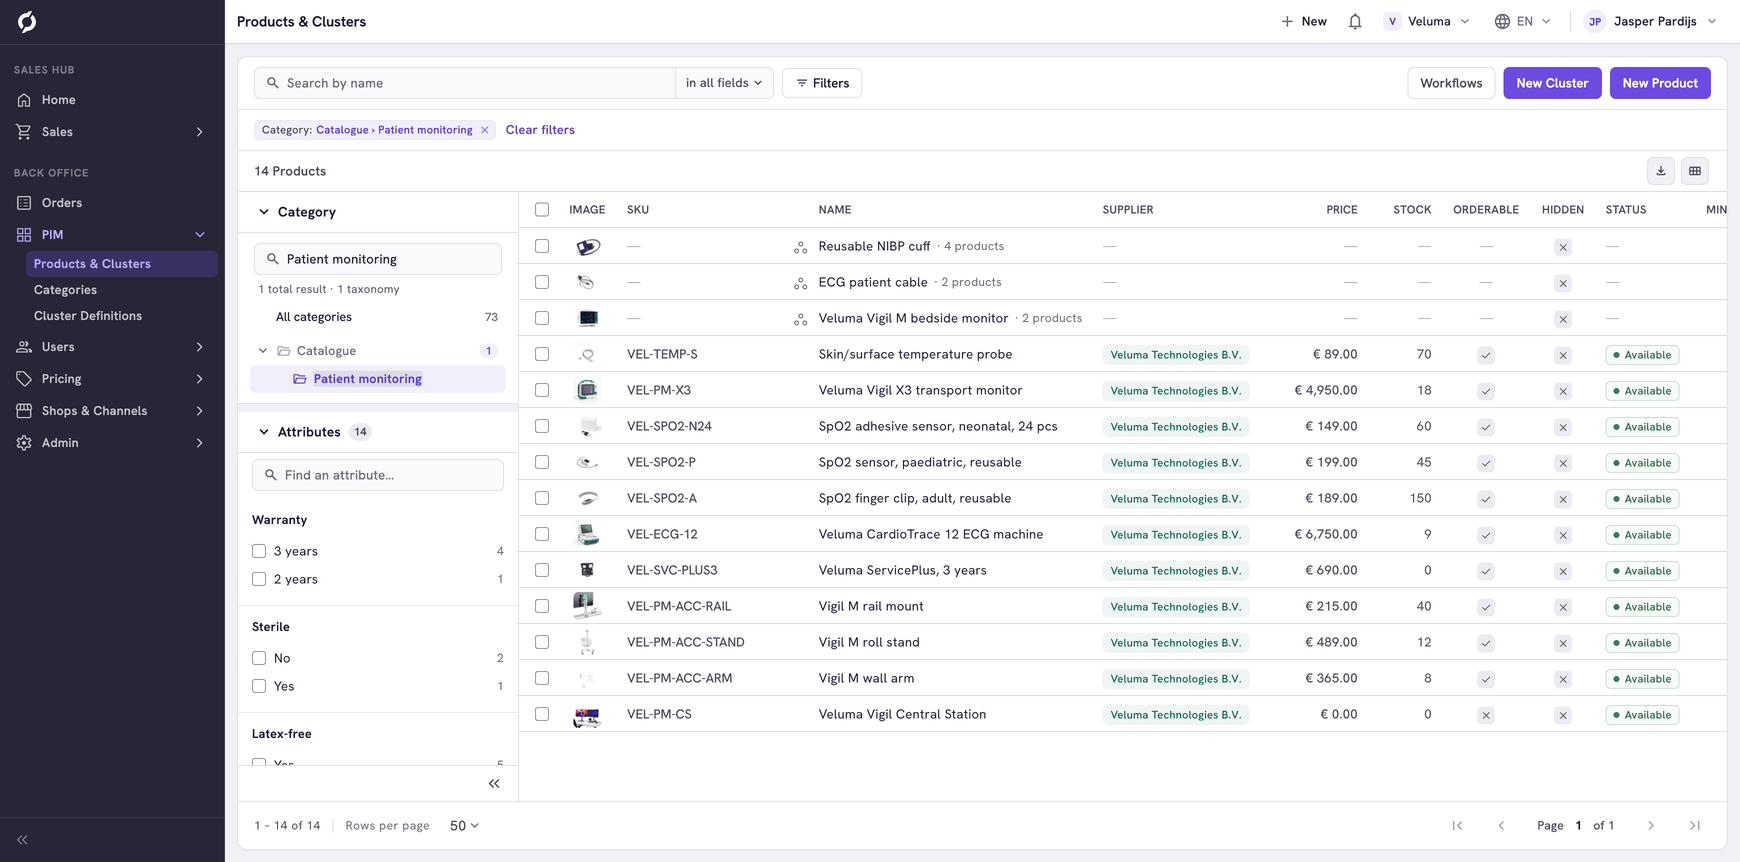This screenshot has height=862, width=1740.
Task: Click the cluster icon beside Veluma Vigil M bedside monitor
Action: (x=800, y=319)
